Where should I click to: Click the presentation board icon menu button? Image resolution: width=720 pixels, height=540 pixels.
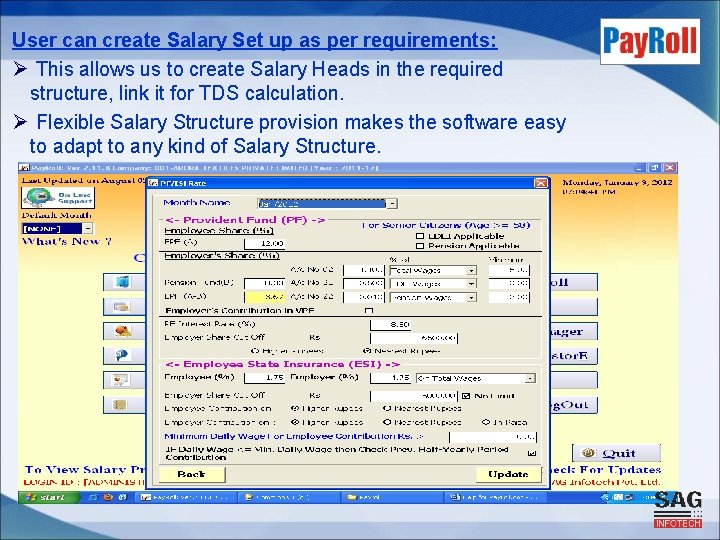123,380
